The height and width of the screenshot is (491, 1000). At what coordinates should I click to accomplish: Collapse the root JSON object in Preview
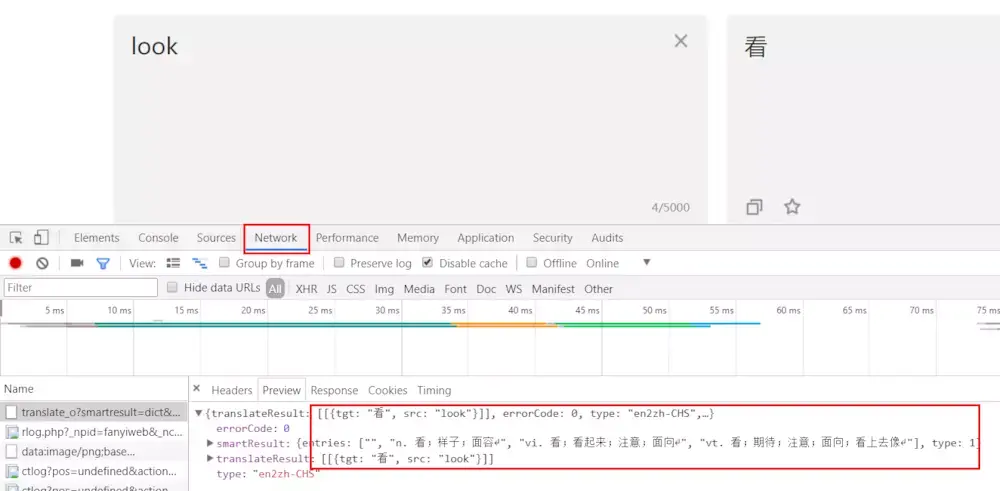point(198,414)
